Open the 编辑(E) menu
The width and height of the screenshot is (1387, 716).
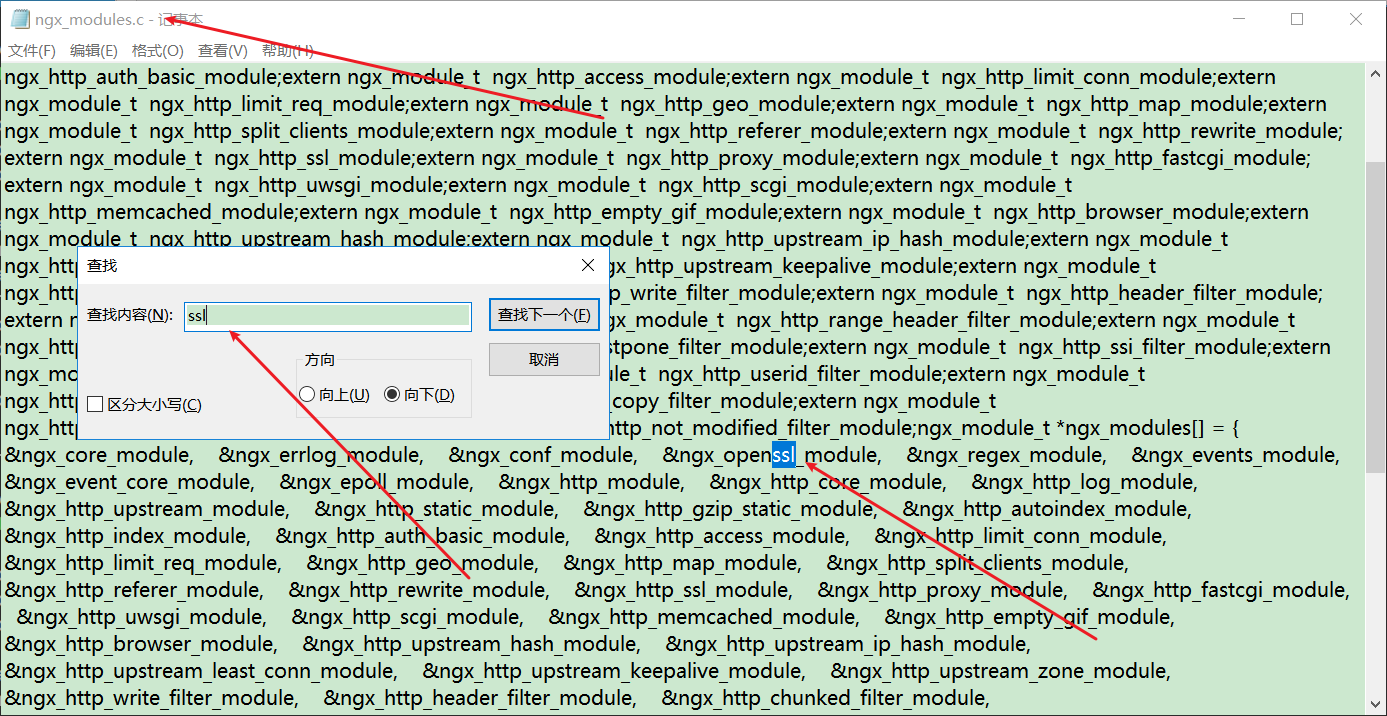point(94,50)
